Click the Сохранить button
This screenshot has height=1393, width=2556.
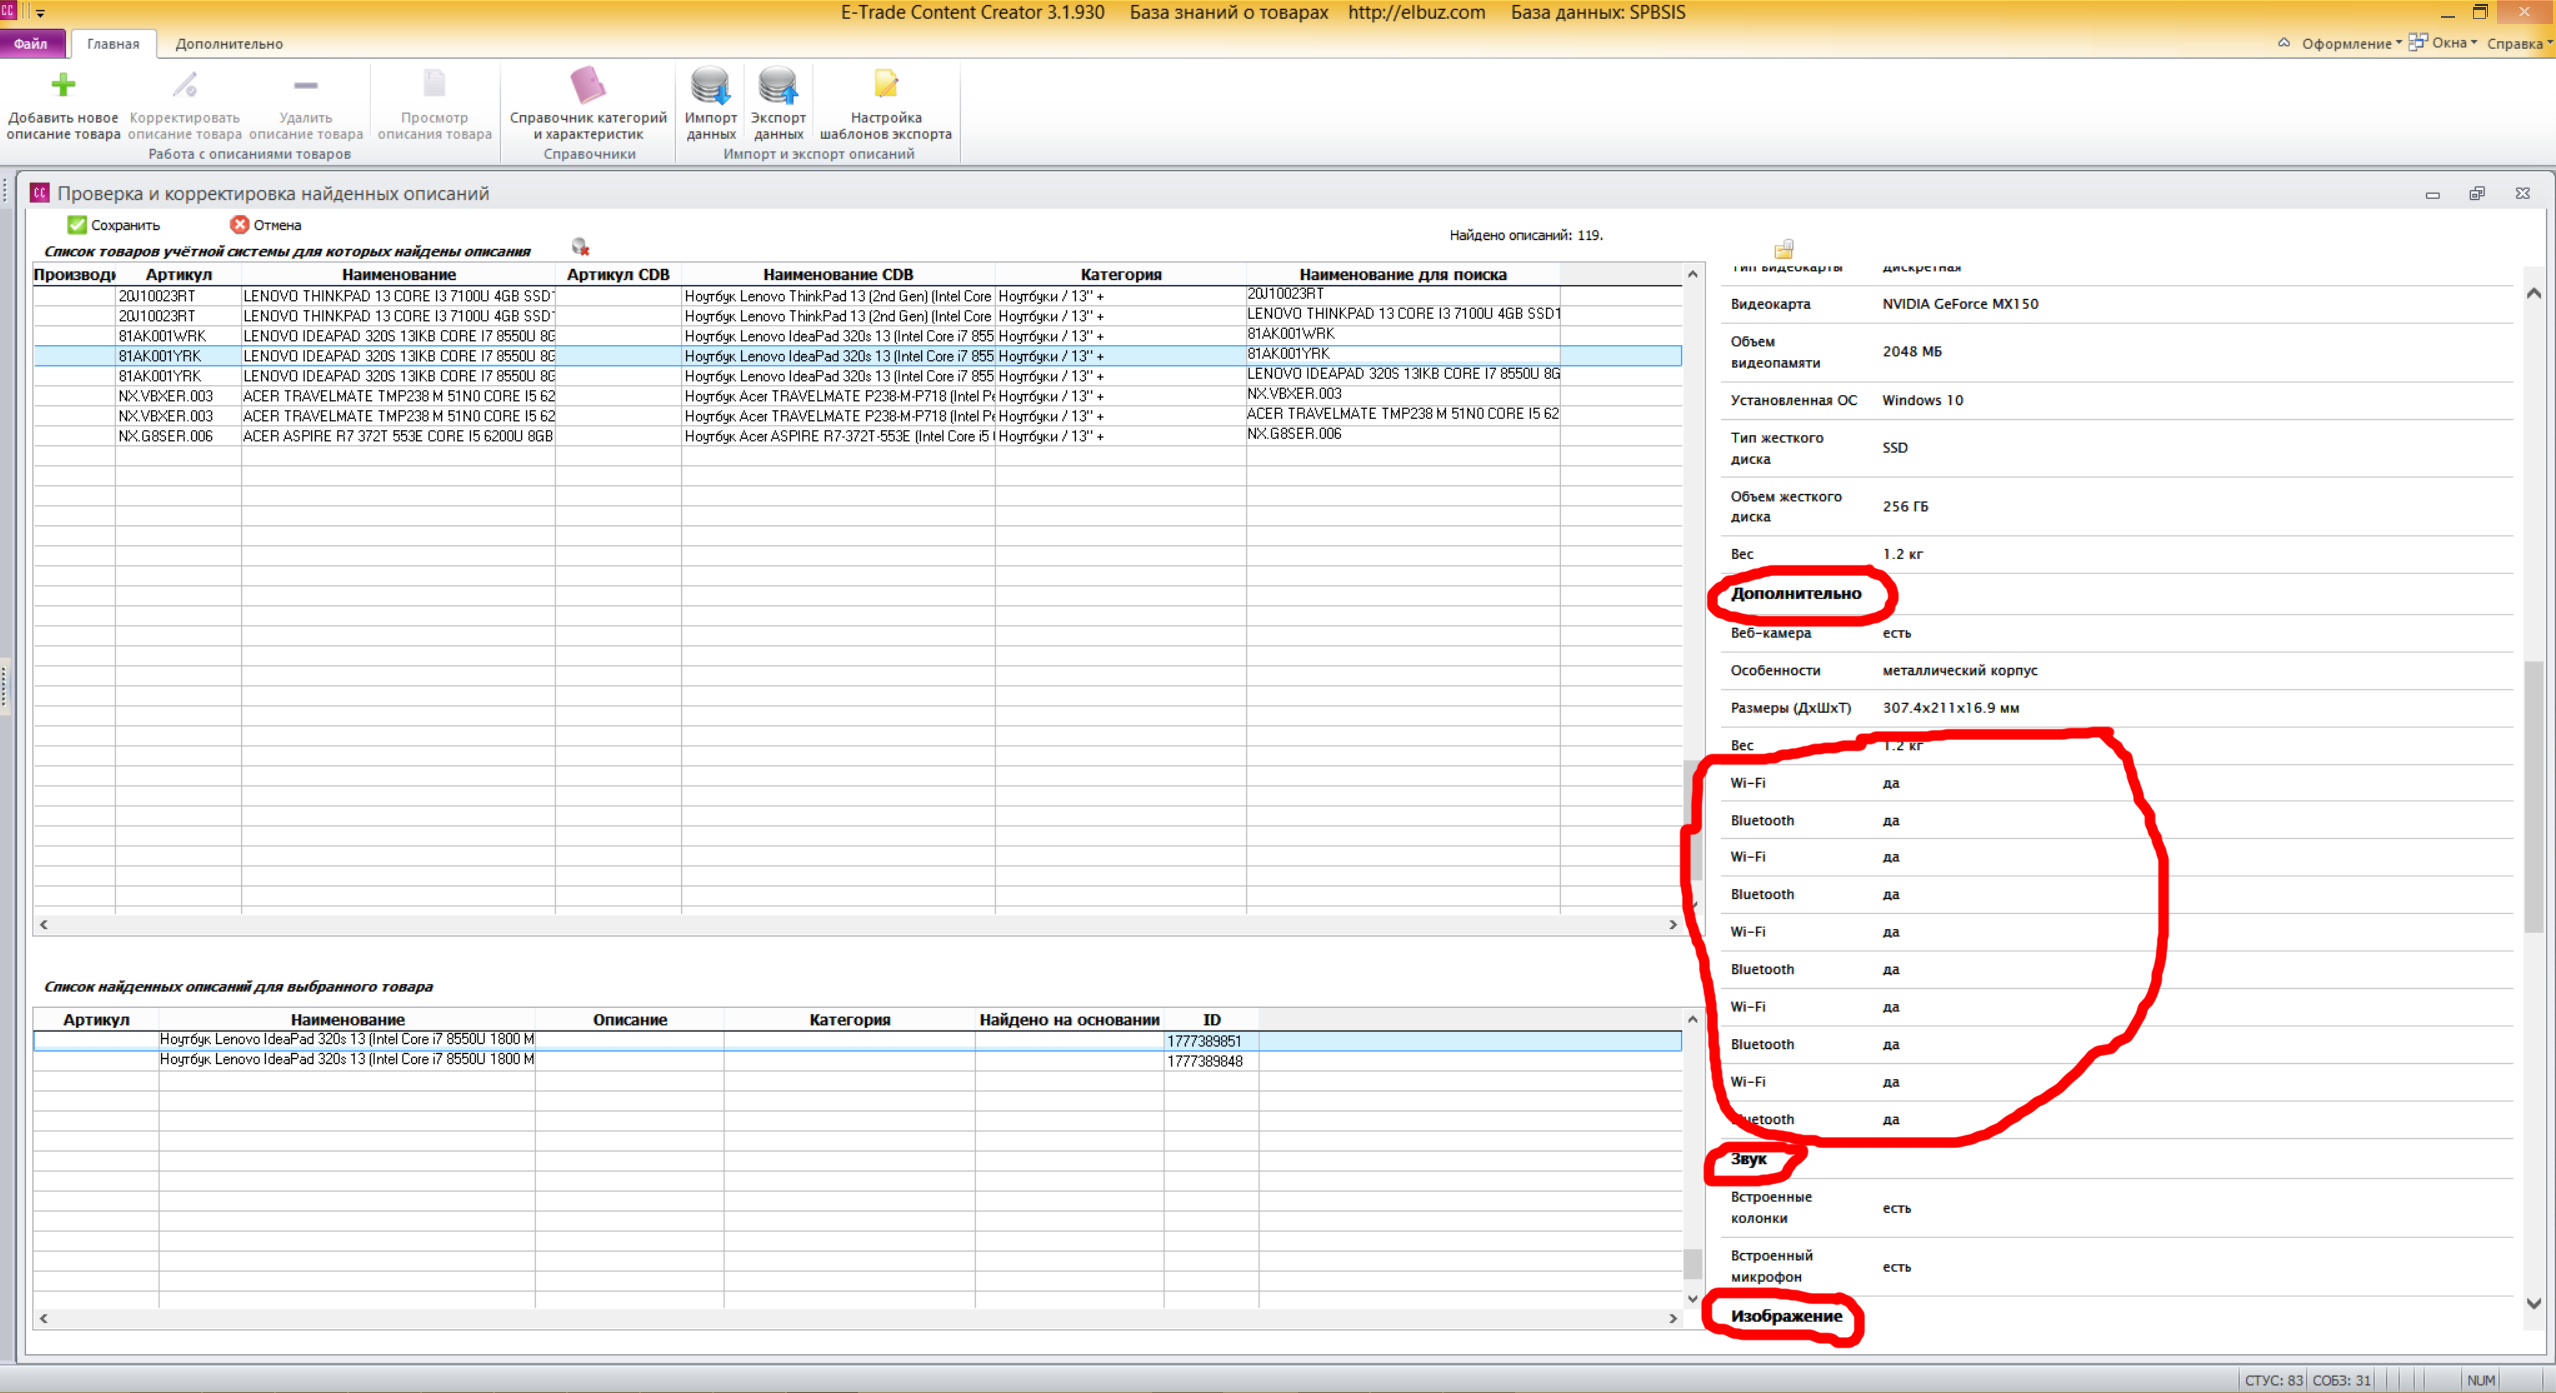point(114,225)
